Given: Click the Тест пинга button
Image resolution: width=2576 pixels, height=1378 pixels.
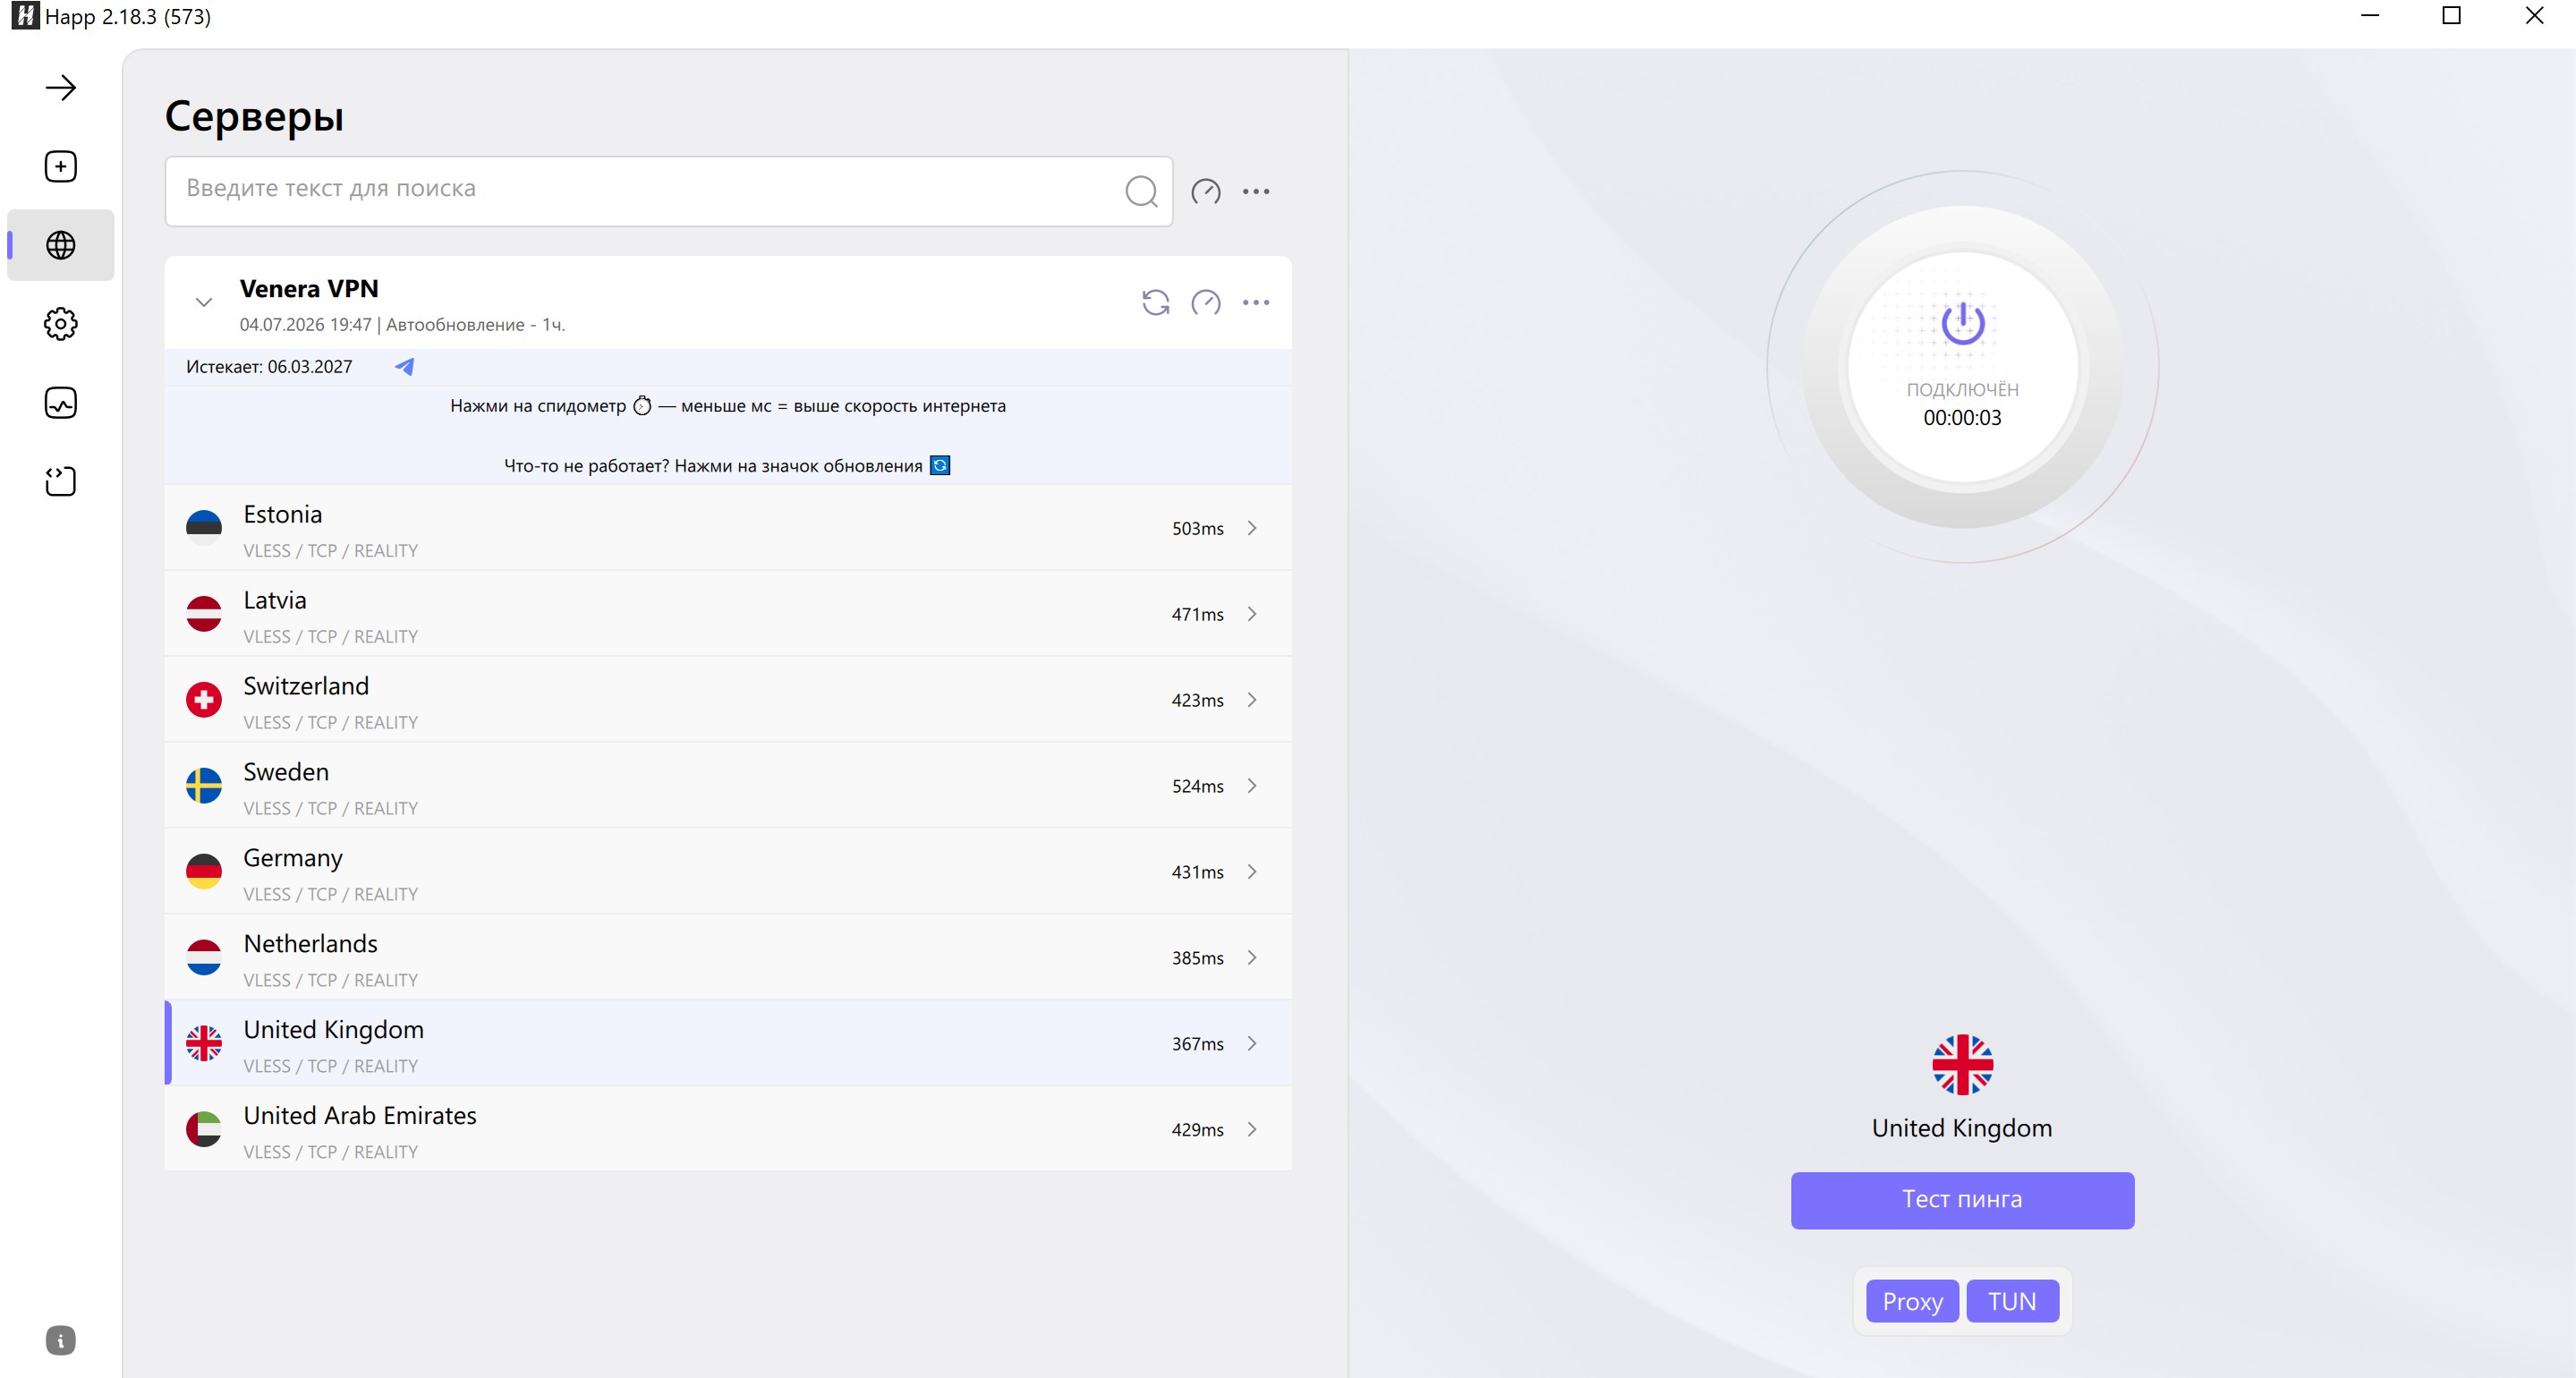Looking at the screenshot, I should tap(1962, 1200).
